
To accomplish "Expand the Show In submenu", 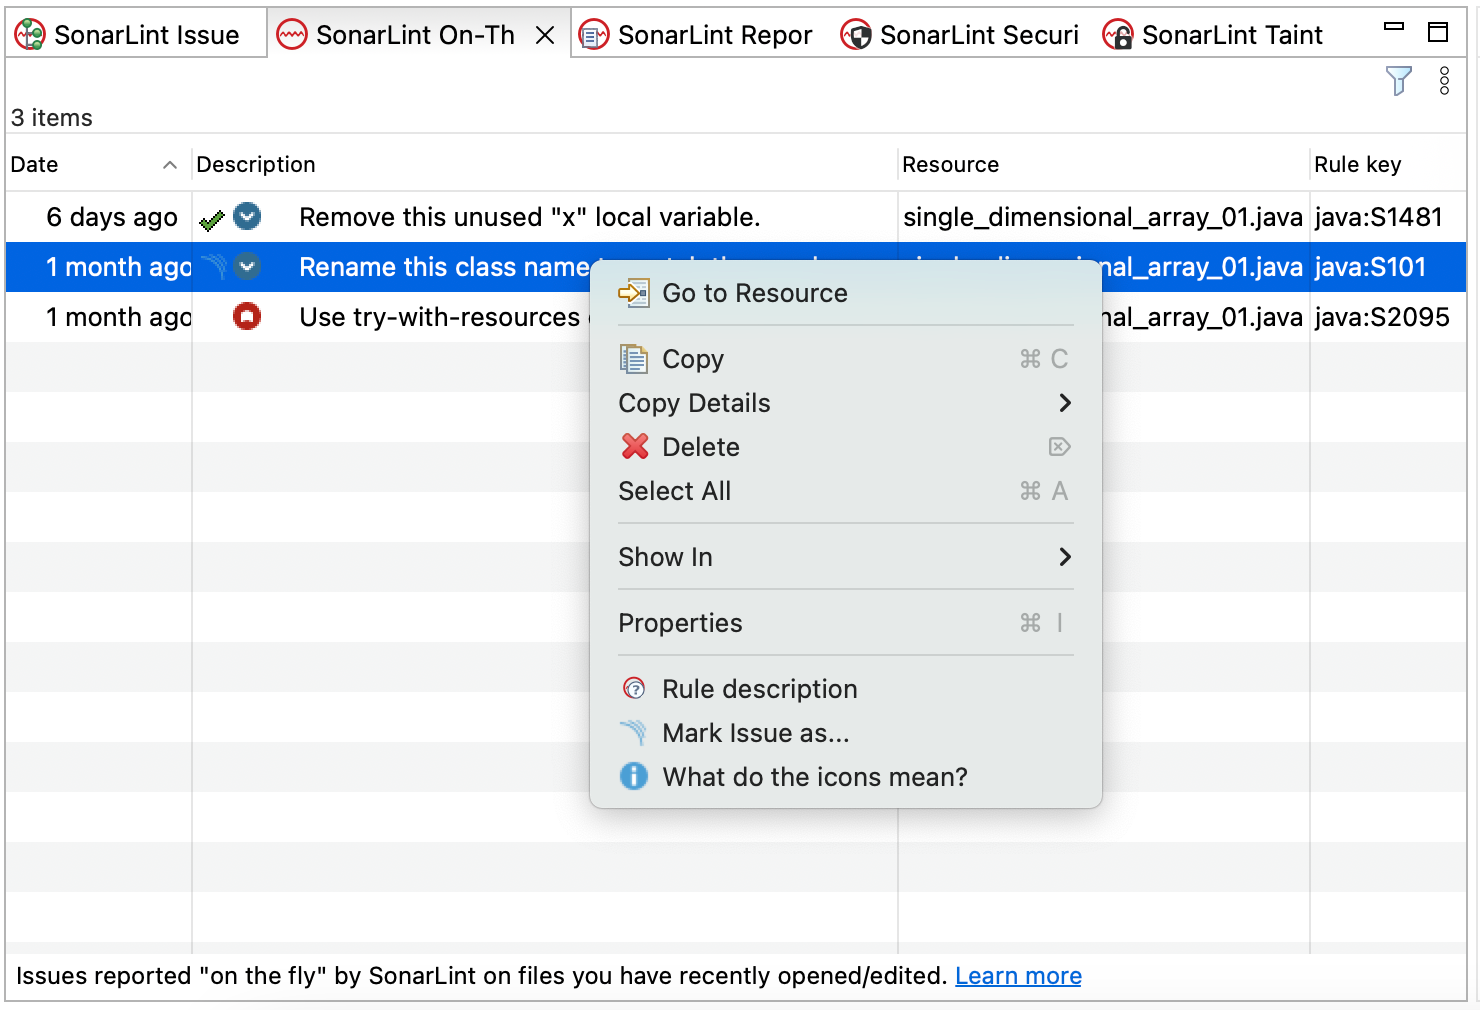I will point(846,557).
